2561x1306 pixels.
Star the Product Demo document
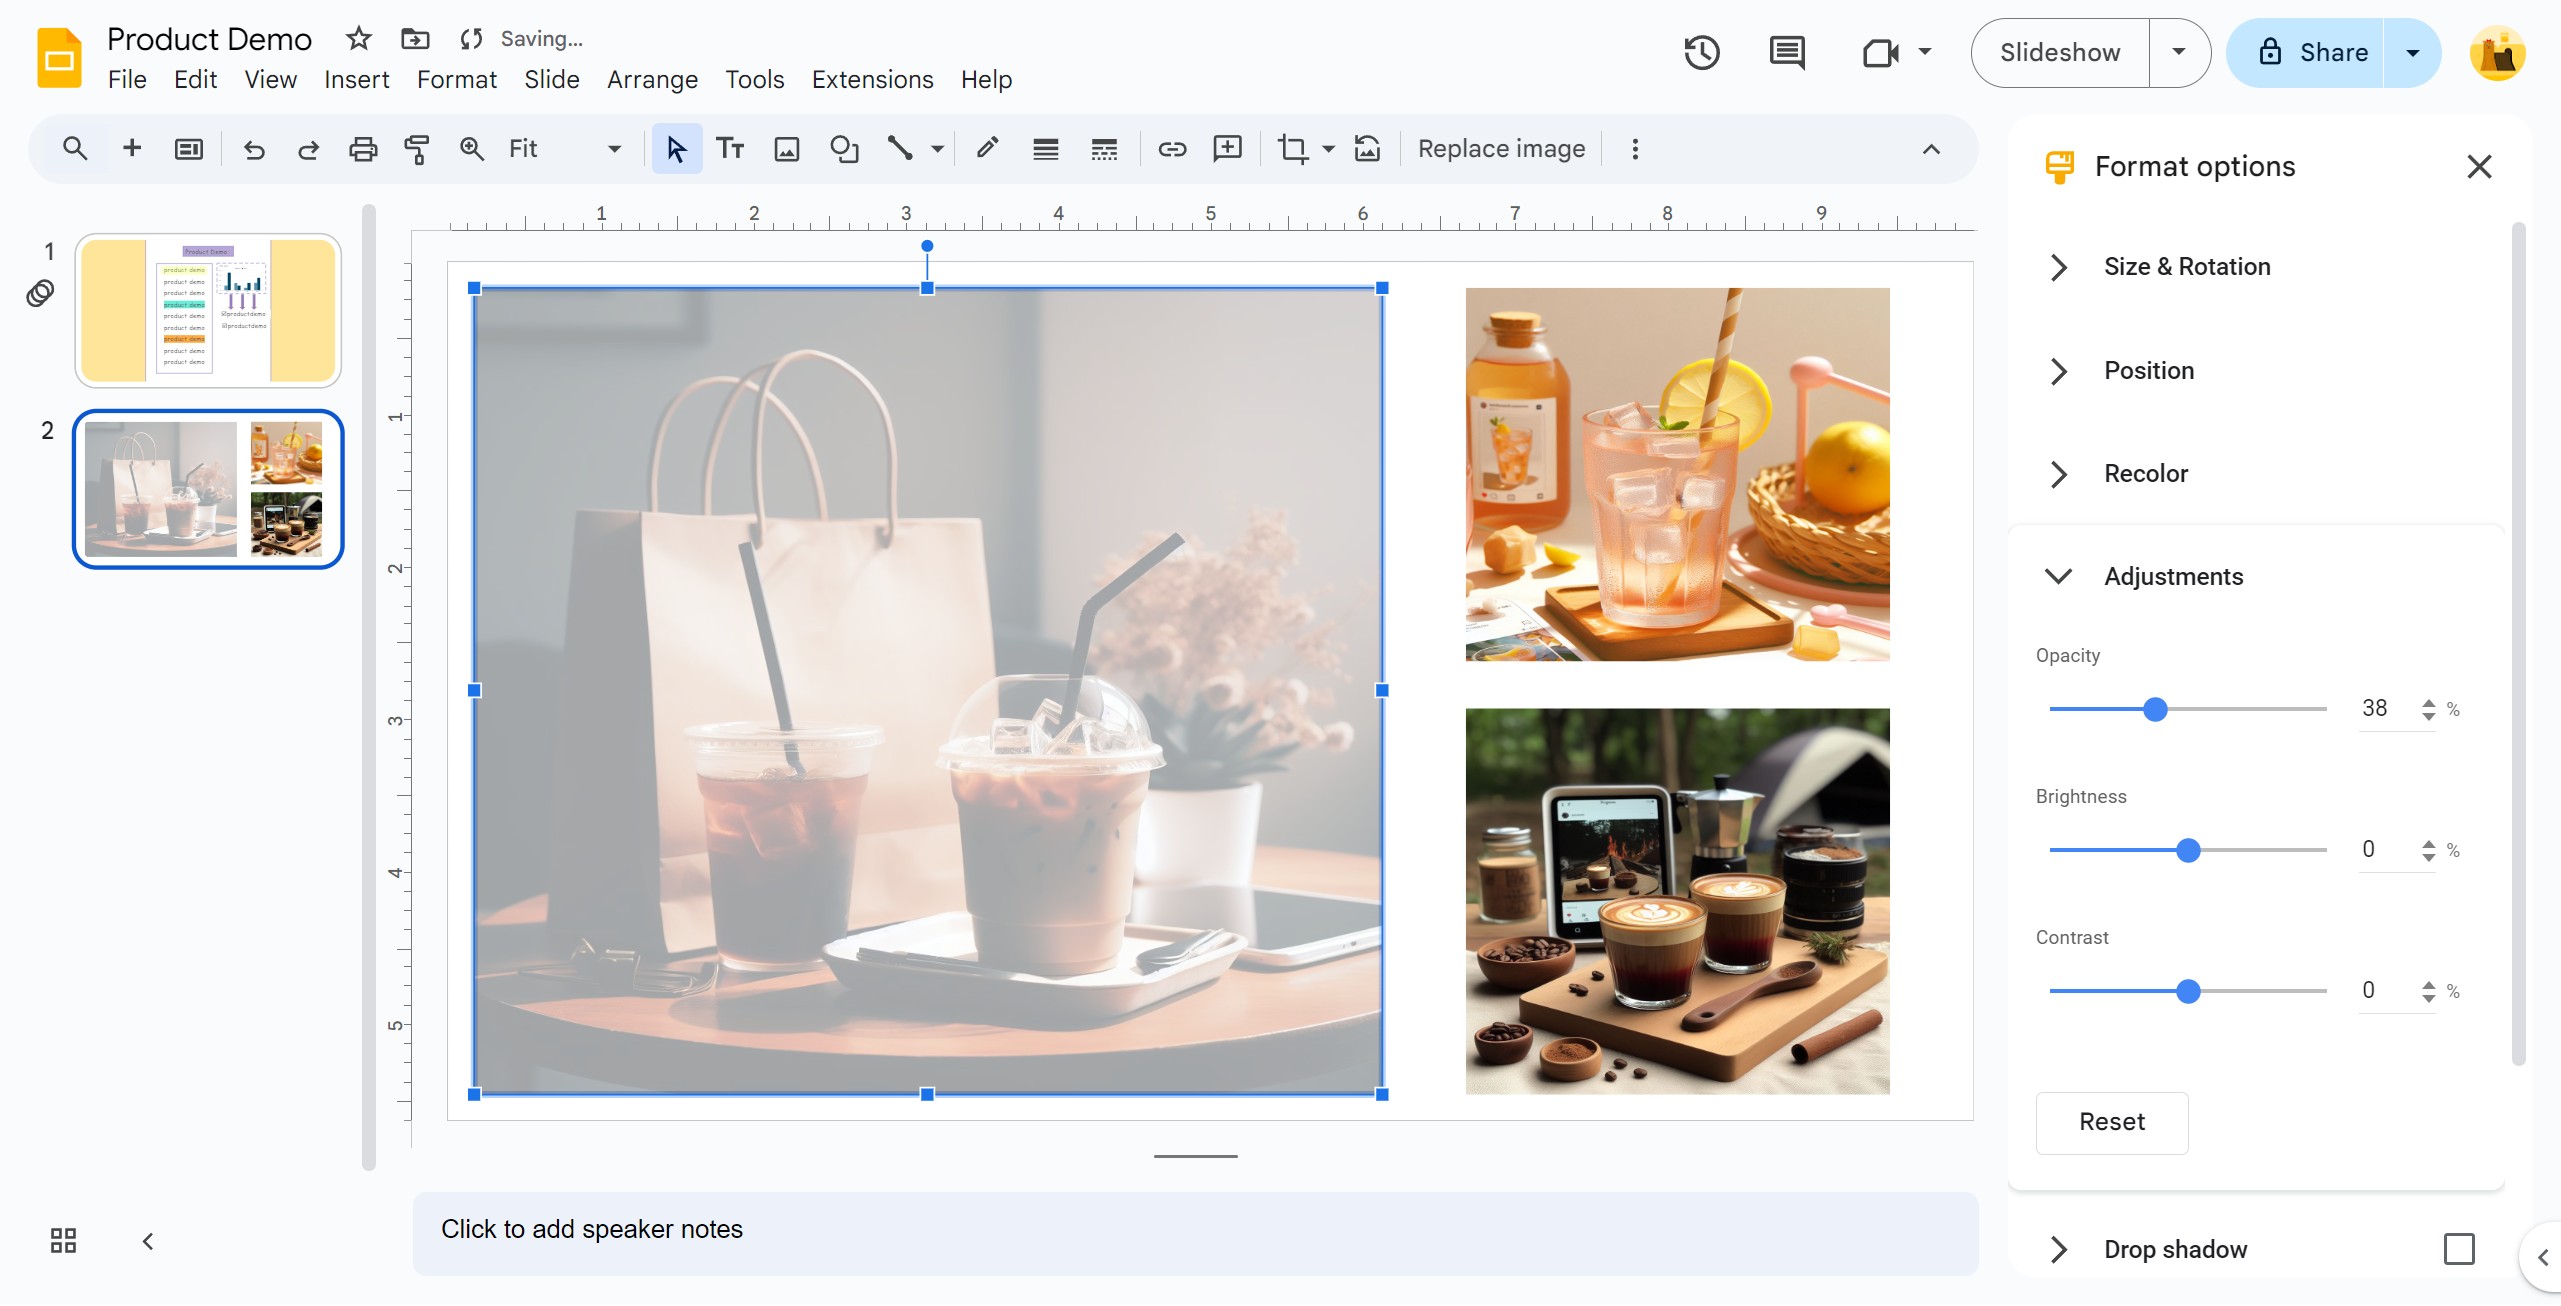[x=359, y=39]
